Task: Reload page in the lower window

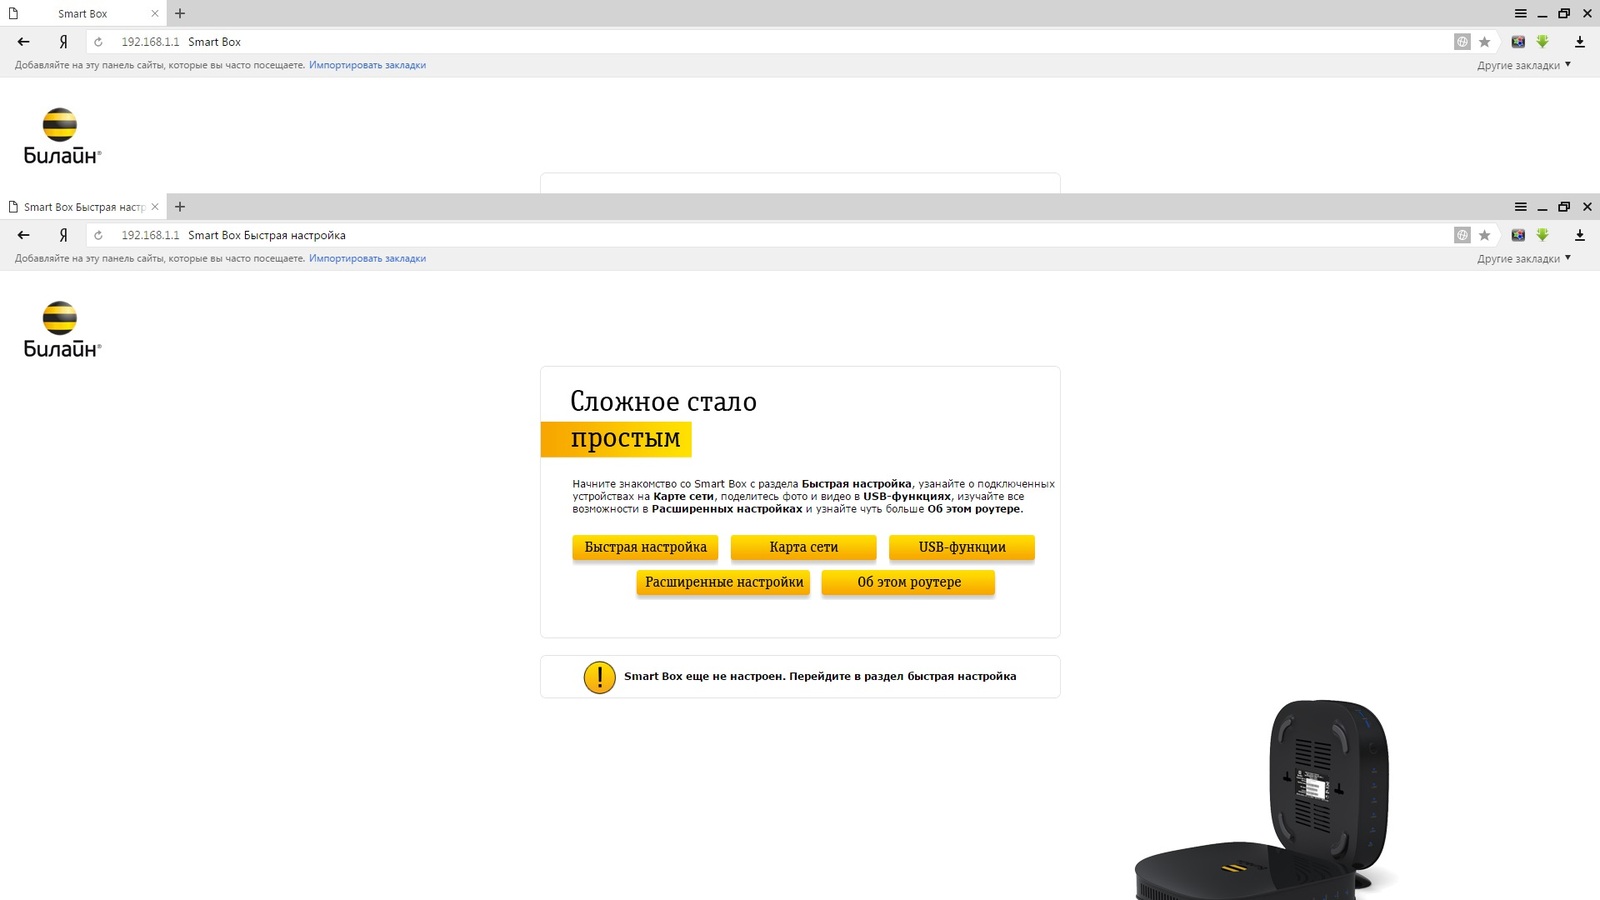Action: pos(98,235)
